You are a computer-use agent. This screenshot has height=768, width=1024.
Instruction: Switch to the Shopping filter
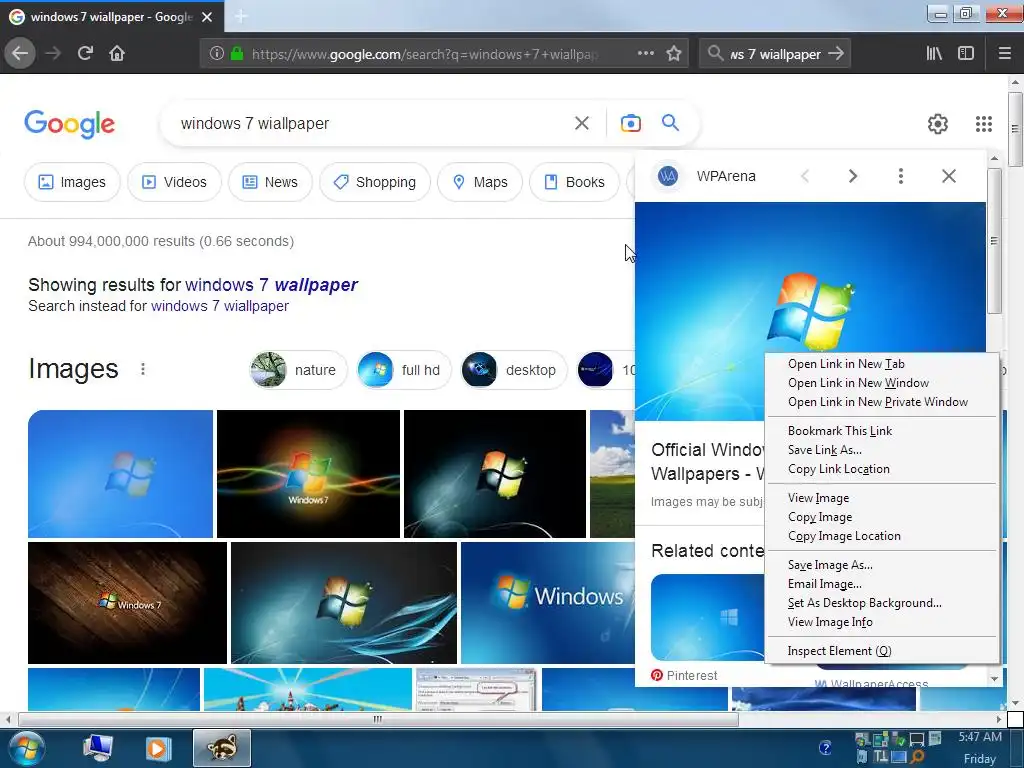pyautogui.click(x=375, y=182)
